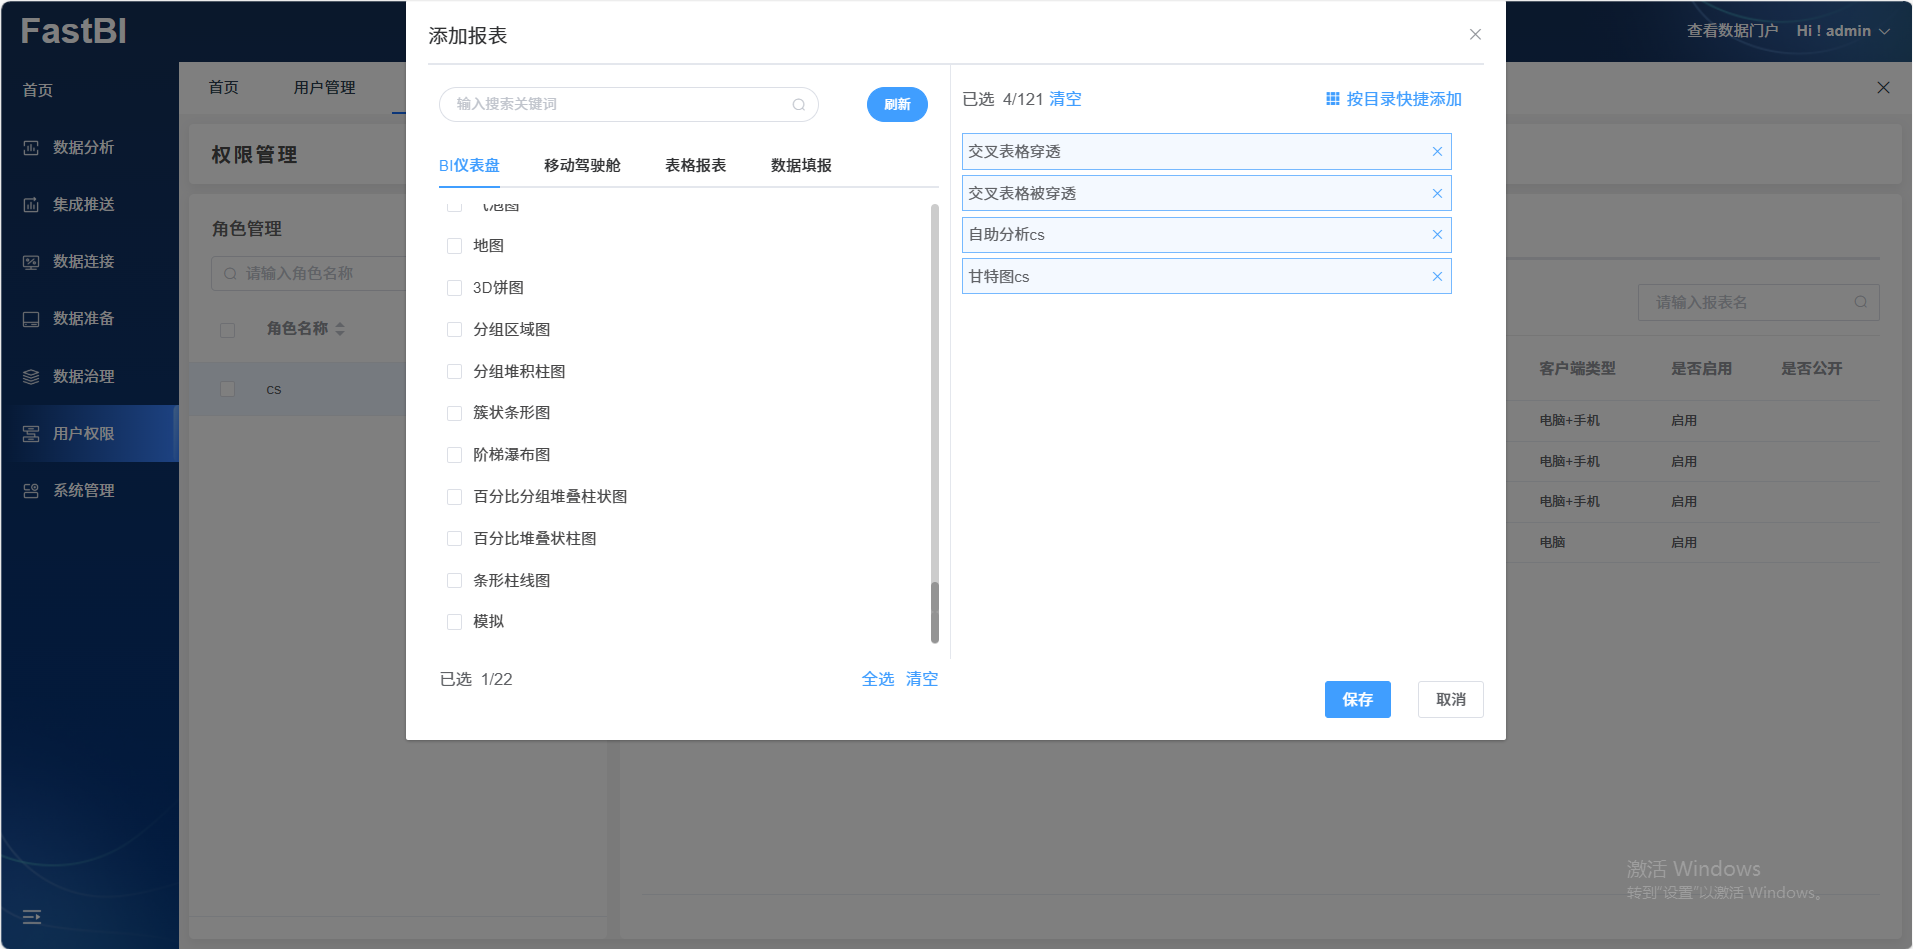Close the 添加报表 dialog
The width and height of the screenshot is (1913, 949).
click(x=1475, y=35)
